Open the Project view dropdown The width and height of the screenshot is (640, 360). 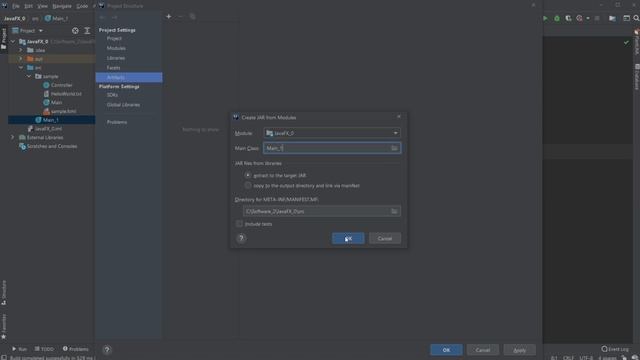tap(27, 31)
